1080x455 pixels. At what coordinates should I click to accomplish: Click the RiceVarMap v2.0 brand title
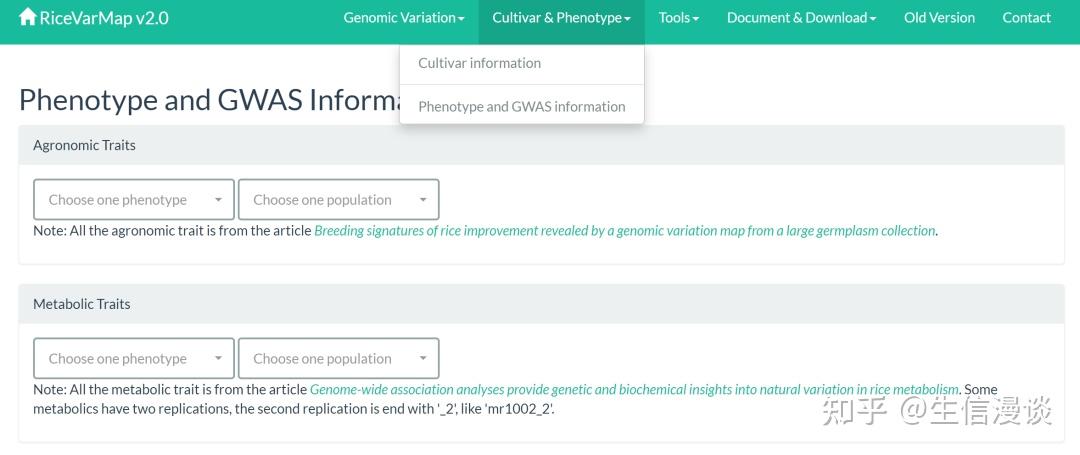(x=104, y=18)
